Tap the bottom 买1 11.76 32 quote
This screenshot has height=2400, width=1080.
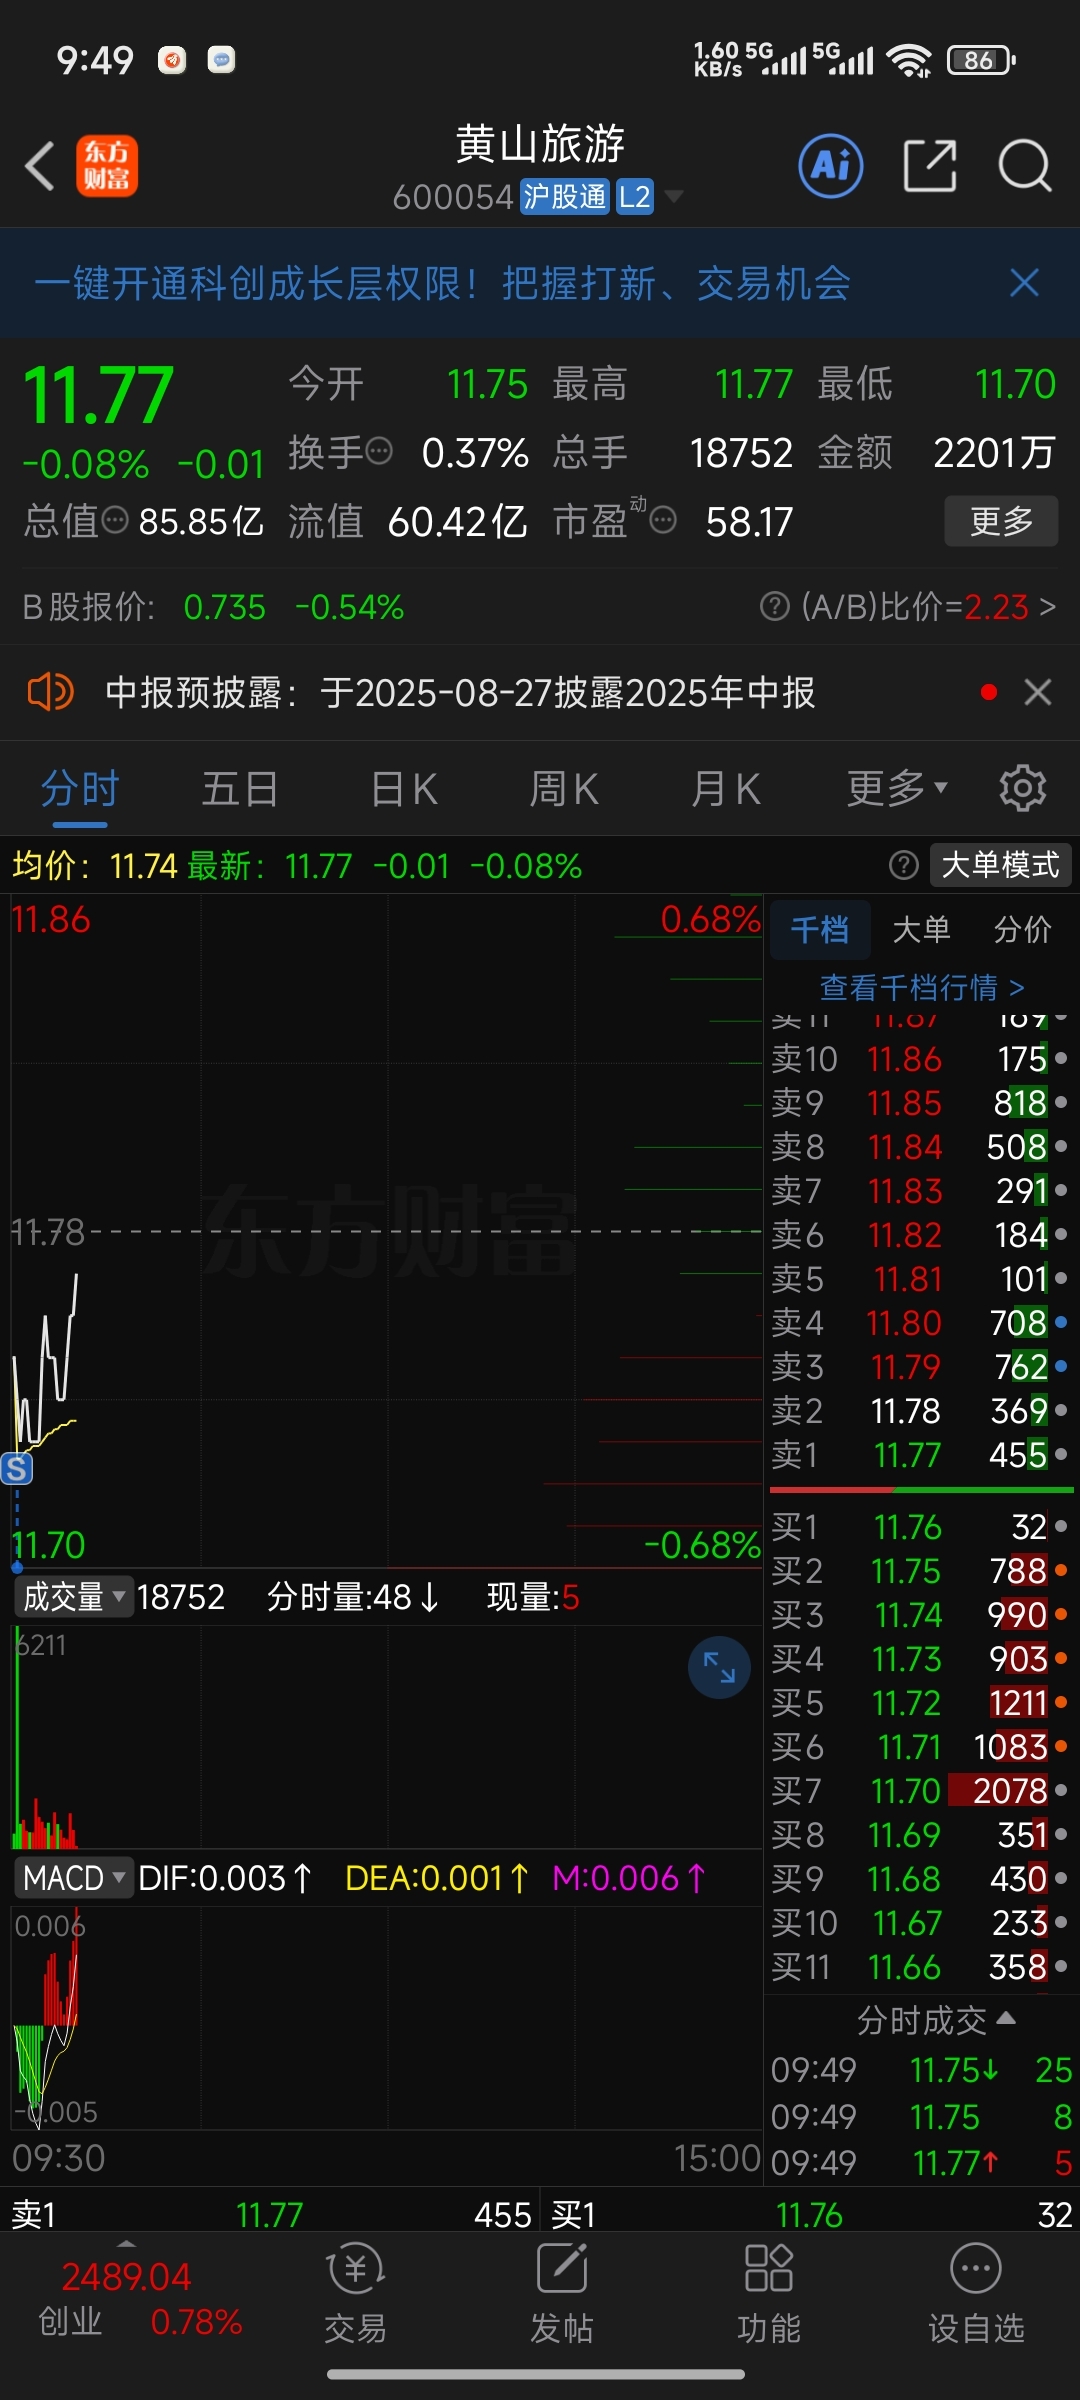(811, 2214)
